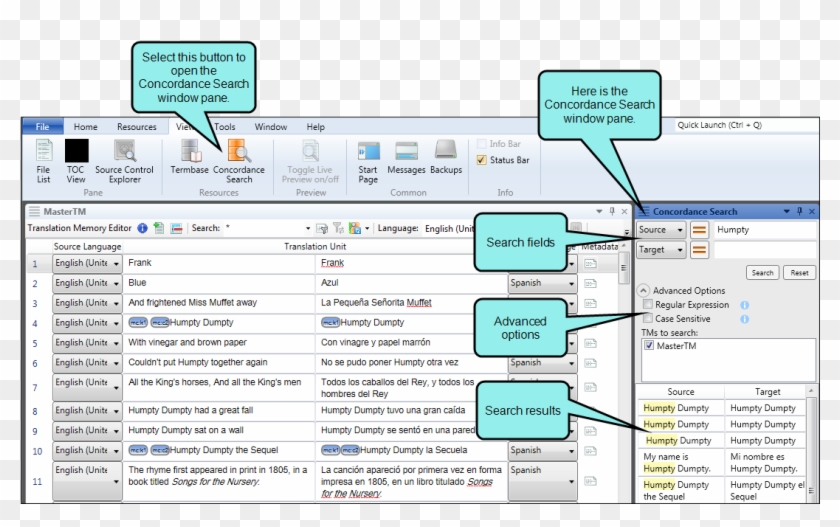Enable the Regular Expression option
840x527 pixels.
(648, 304)
